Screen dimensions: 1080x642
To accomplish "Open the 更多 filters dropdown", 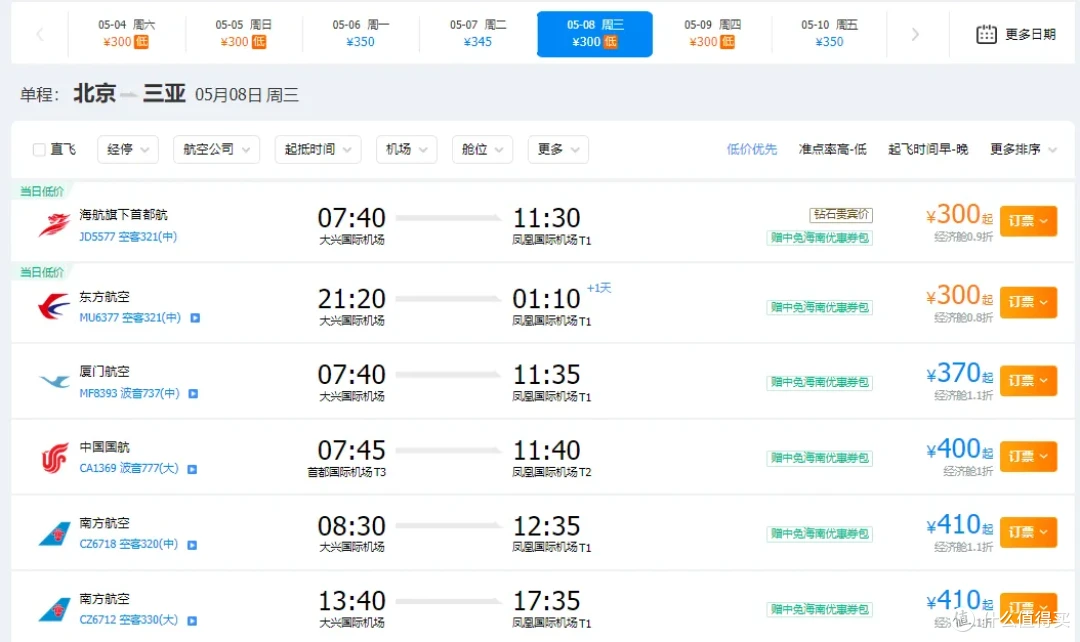I will pyautogui.click(x=558, y=149).
